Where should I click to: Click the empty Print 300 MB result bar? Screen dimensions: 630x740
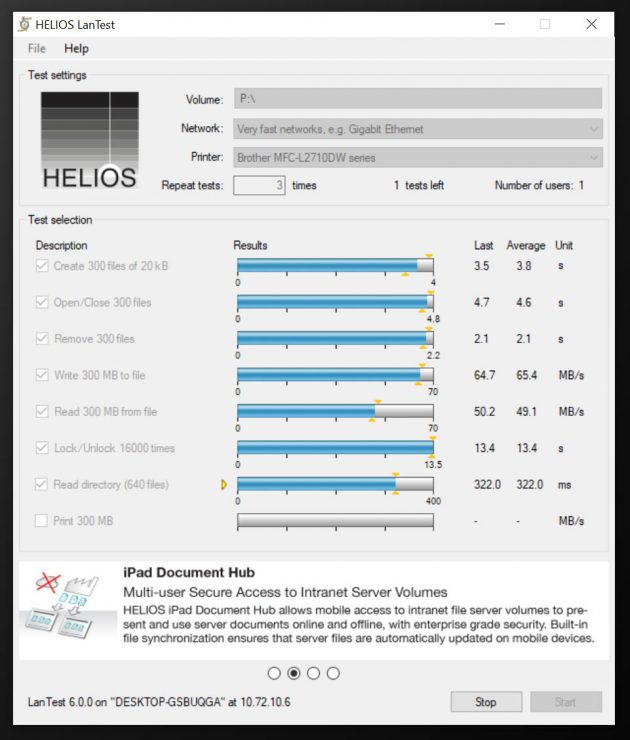[336, 521]
